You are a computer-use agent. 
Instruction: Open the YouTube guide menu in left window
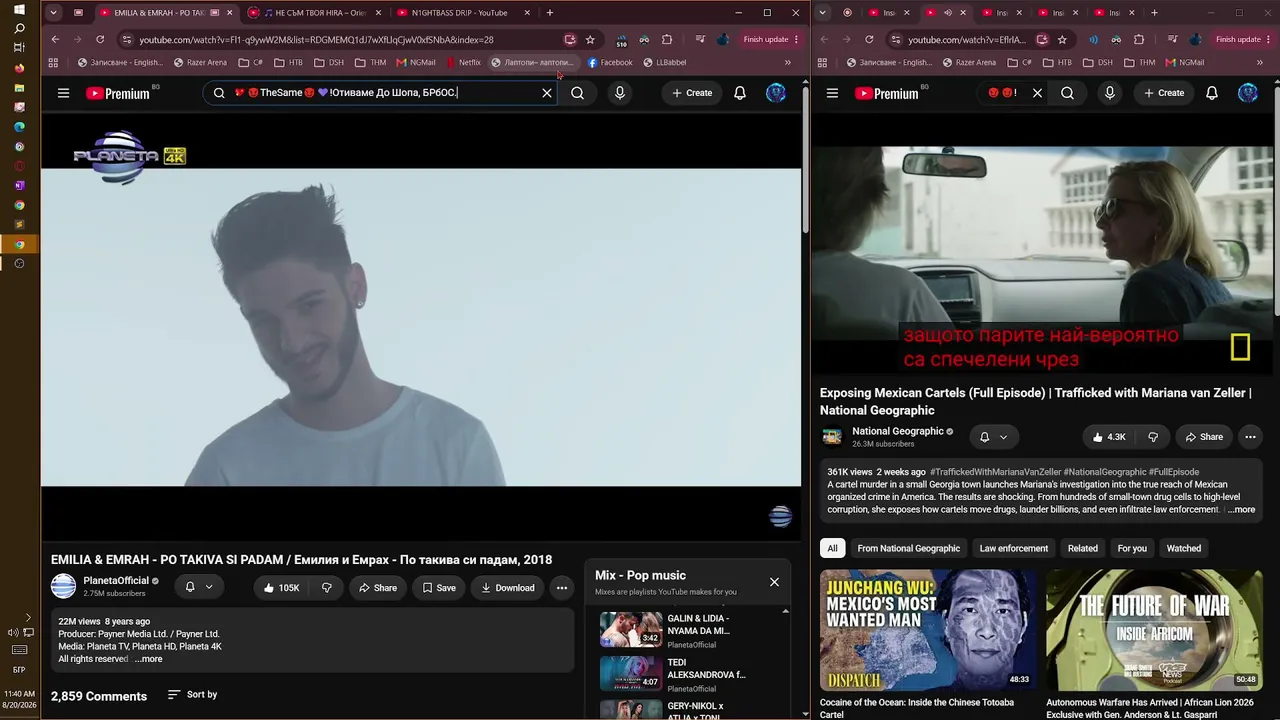pos(63,93)
